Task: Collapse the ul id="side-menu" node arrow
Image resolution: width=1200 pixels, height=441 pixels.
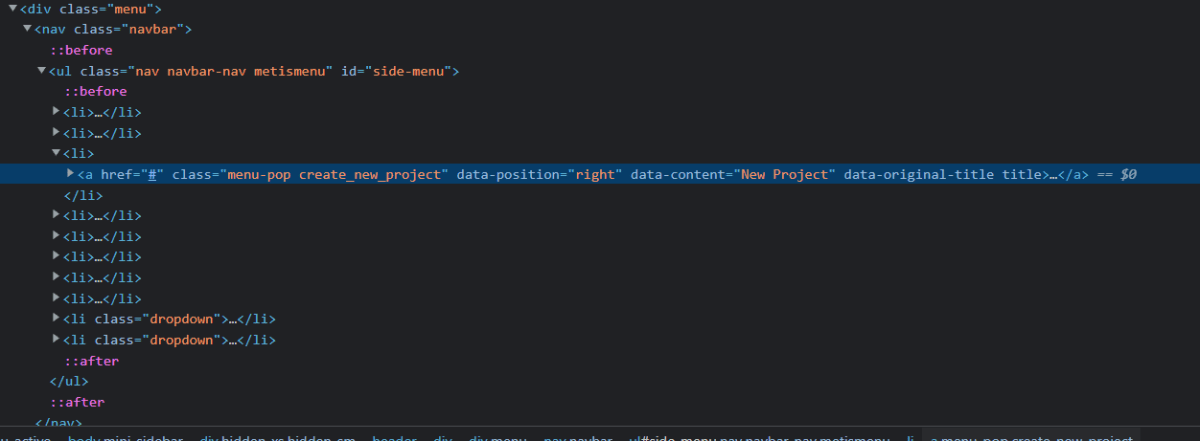Action: [x=41, y=71]
